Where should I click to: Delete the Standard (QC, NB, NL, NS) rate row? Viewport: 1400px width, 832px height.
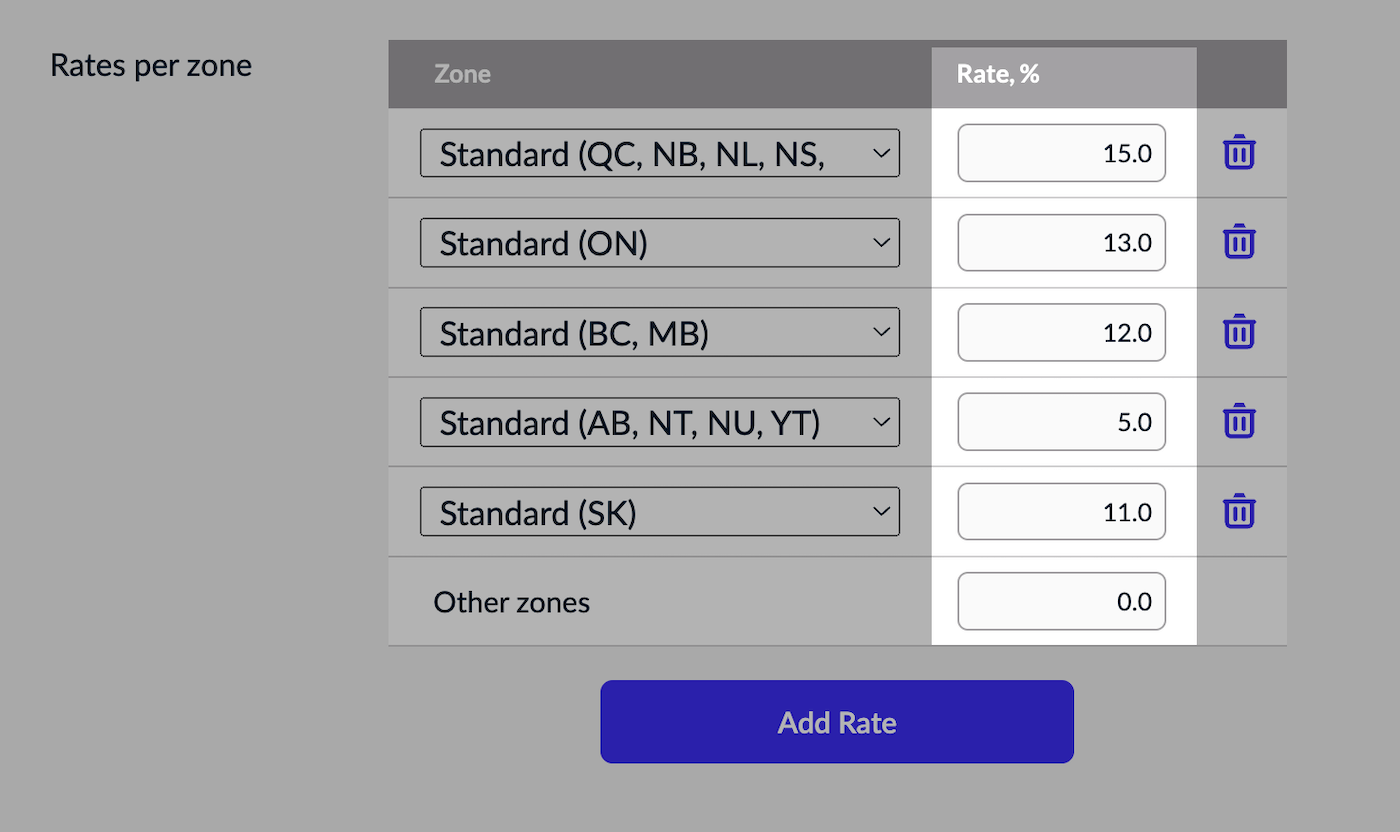(1239, 153)
